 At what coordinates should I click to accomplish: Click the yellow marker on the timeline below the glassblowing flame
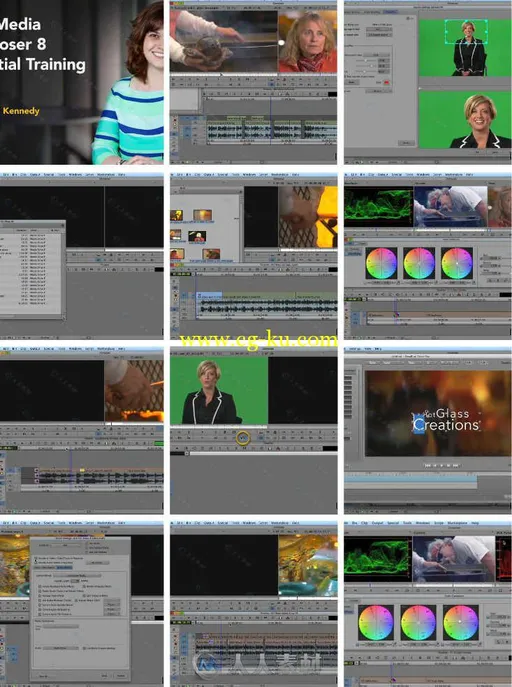point(82,470)
